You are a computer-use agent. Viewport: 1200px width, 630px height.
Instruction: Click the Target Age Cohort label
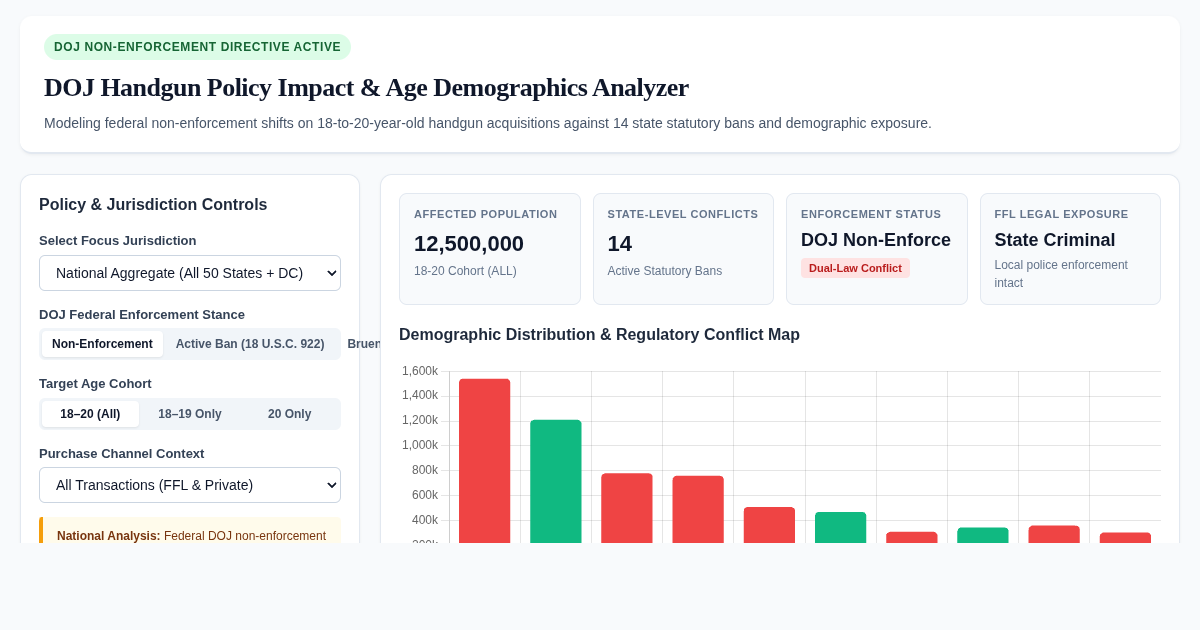(95, 384)
